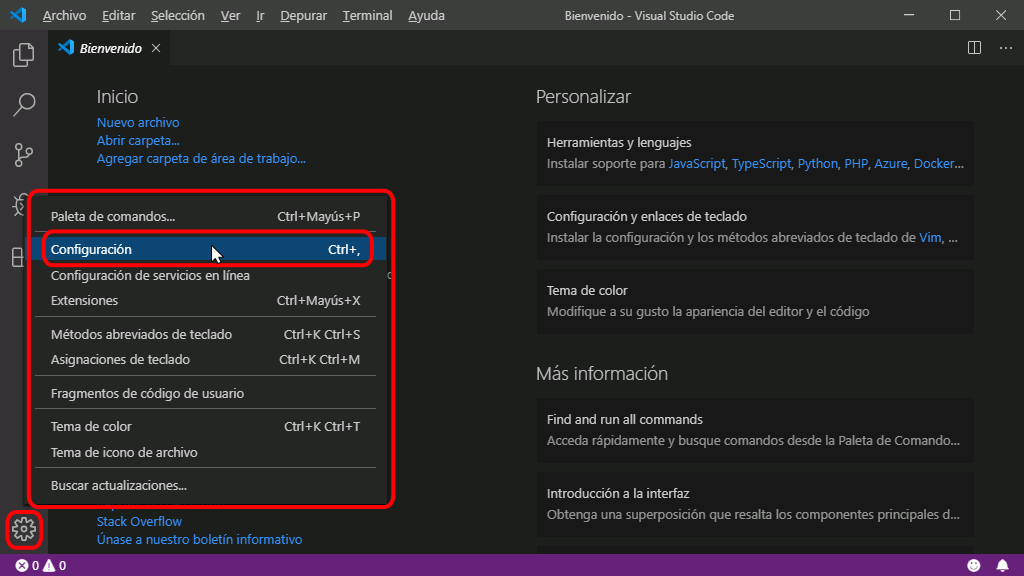Open the Terminal menu
The image size is (1024, 576).
pyautogui.click(x=367, y=15)
